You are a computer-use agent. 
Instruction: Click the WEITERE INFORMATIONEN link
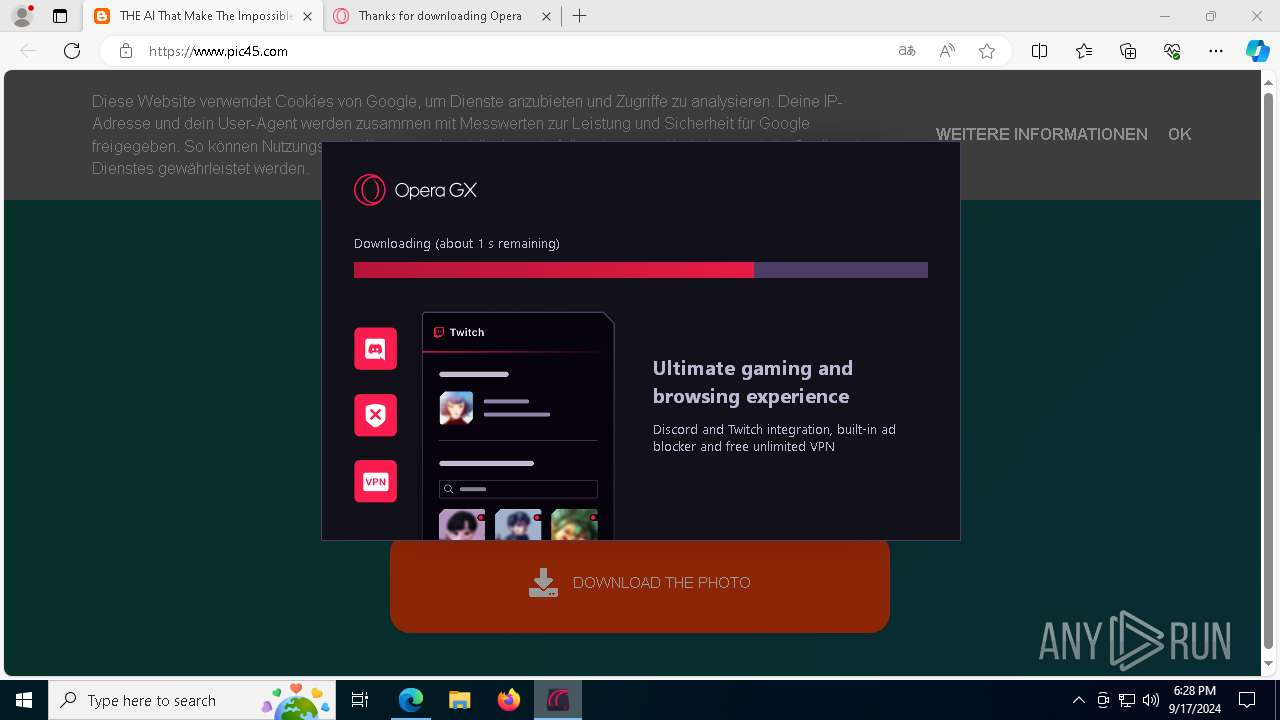(x=1041, y=134)
